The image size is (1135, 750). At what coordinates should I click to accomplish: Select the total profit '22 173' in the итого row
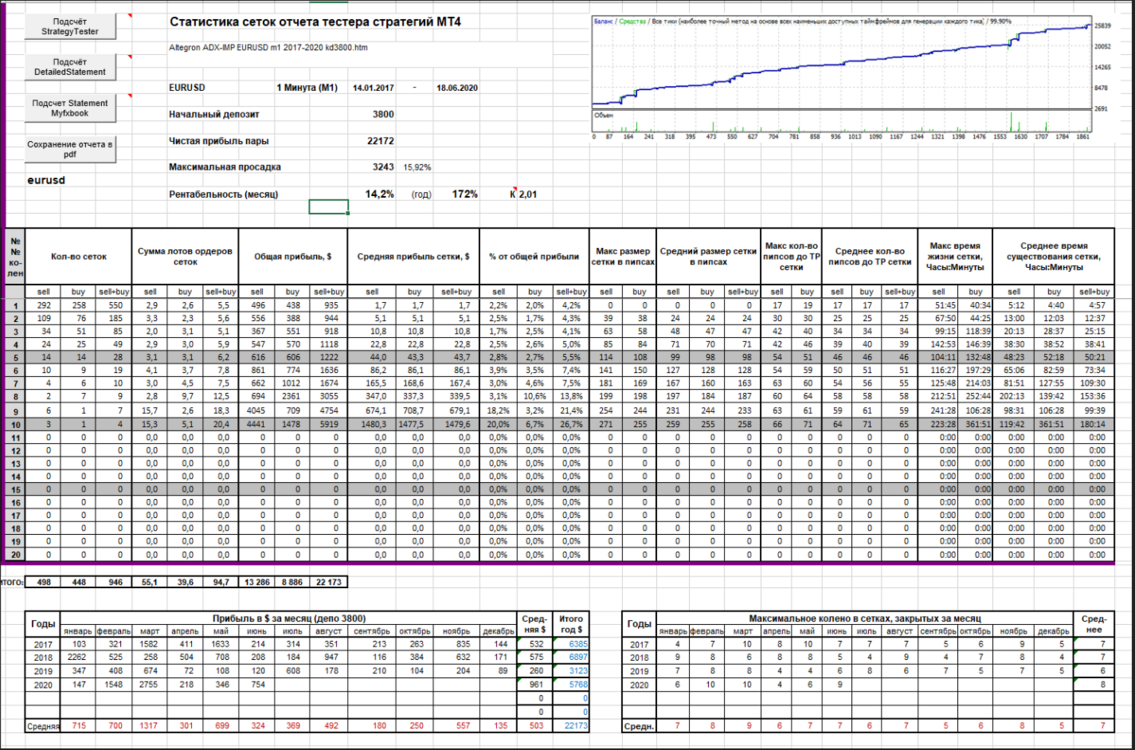[329, 582]
